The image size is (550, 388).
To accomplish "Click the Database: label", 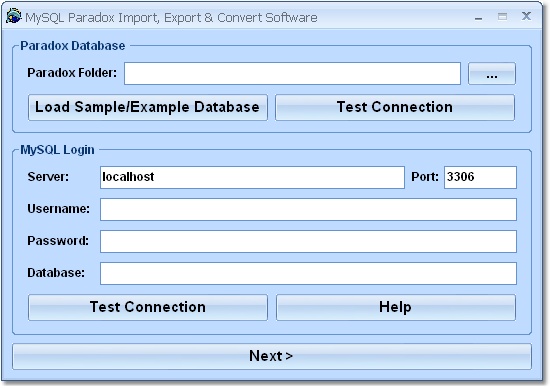I will pos(56,273).
